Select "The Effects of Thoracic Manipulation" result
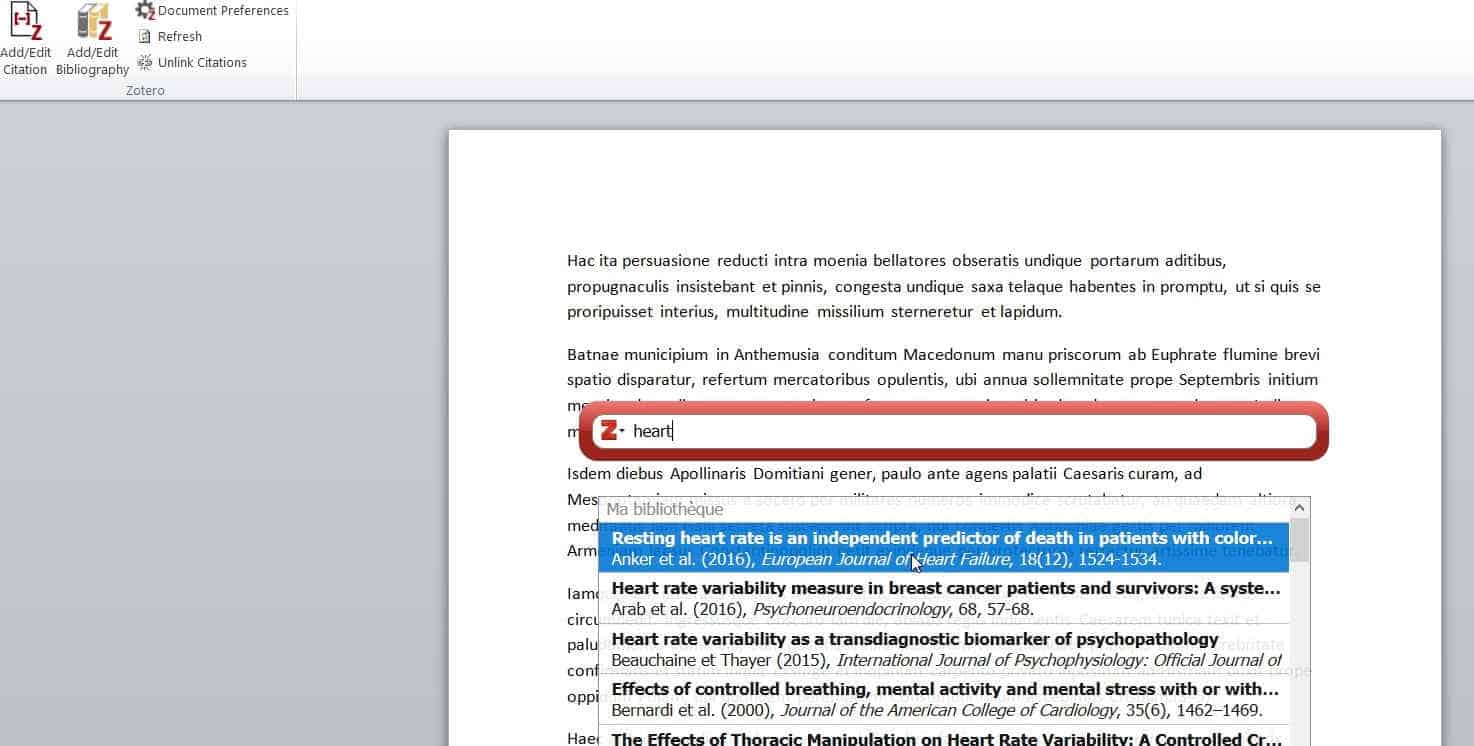Screen dimensions: 1474x746 (x=944, y=737)
